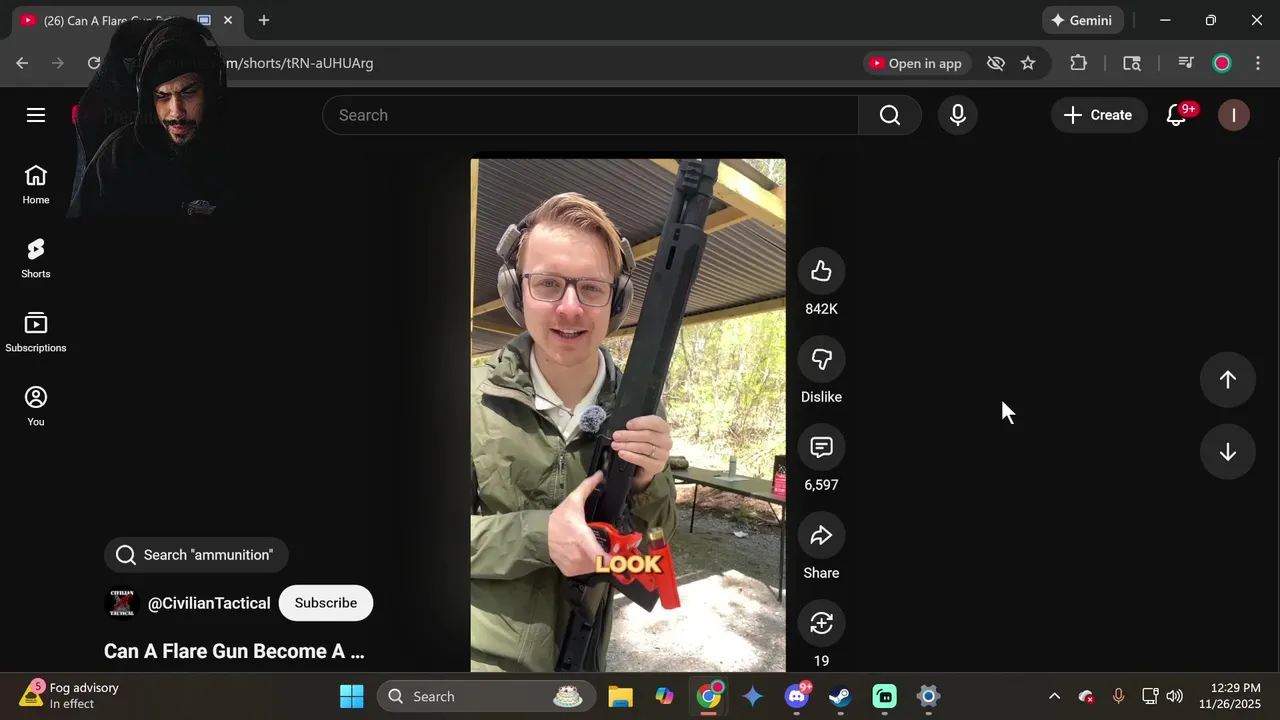Subscribe to CivilianTactical
The width and height of the screenshot is (1280, 720).
[326, 603]
